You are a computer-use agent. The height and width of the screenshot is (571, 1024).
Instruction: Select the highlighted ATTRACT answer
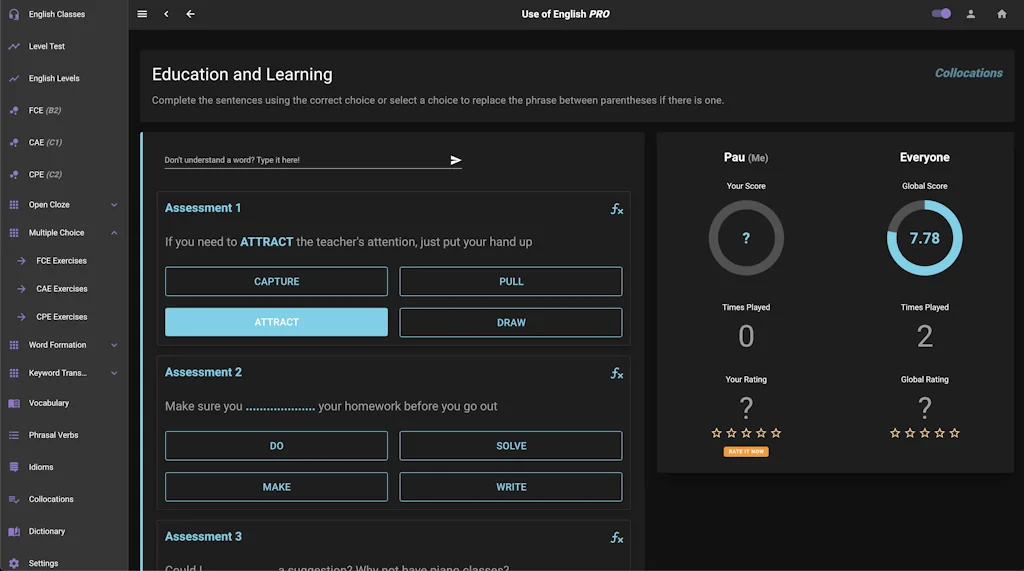click(x=276, y=322)
